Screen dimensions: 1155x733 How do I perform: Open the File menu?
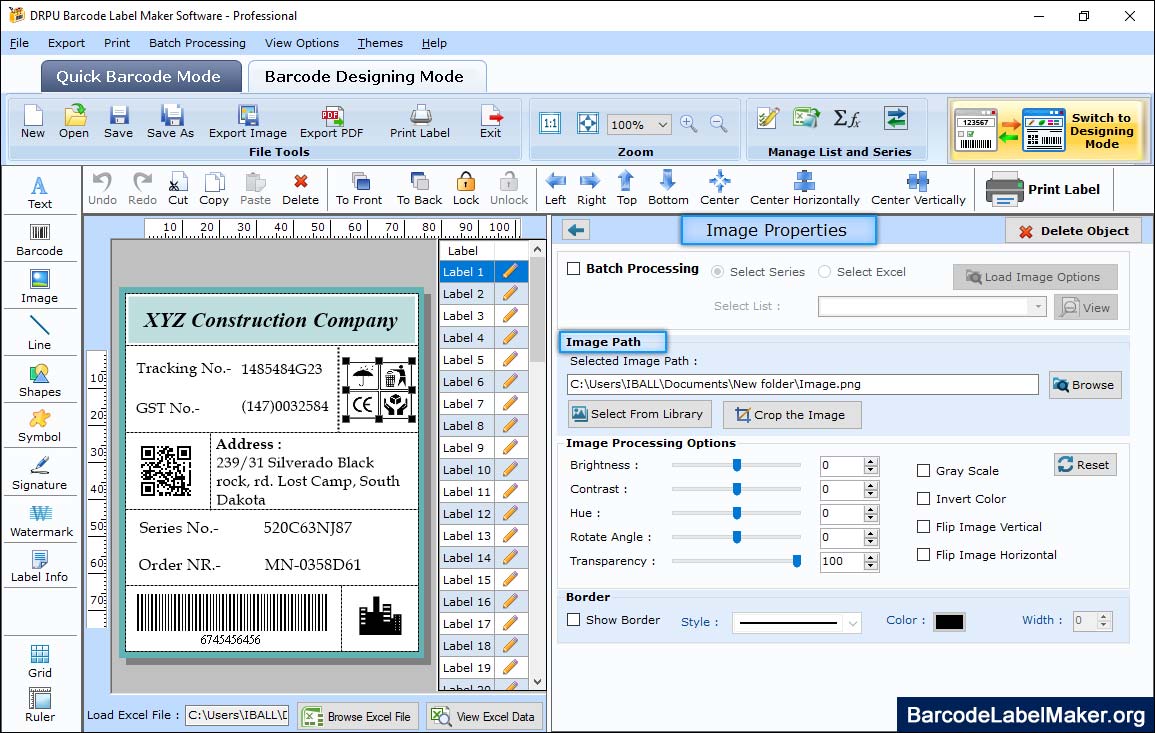click(x=19, y=43)
